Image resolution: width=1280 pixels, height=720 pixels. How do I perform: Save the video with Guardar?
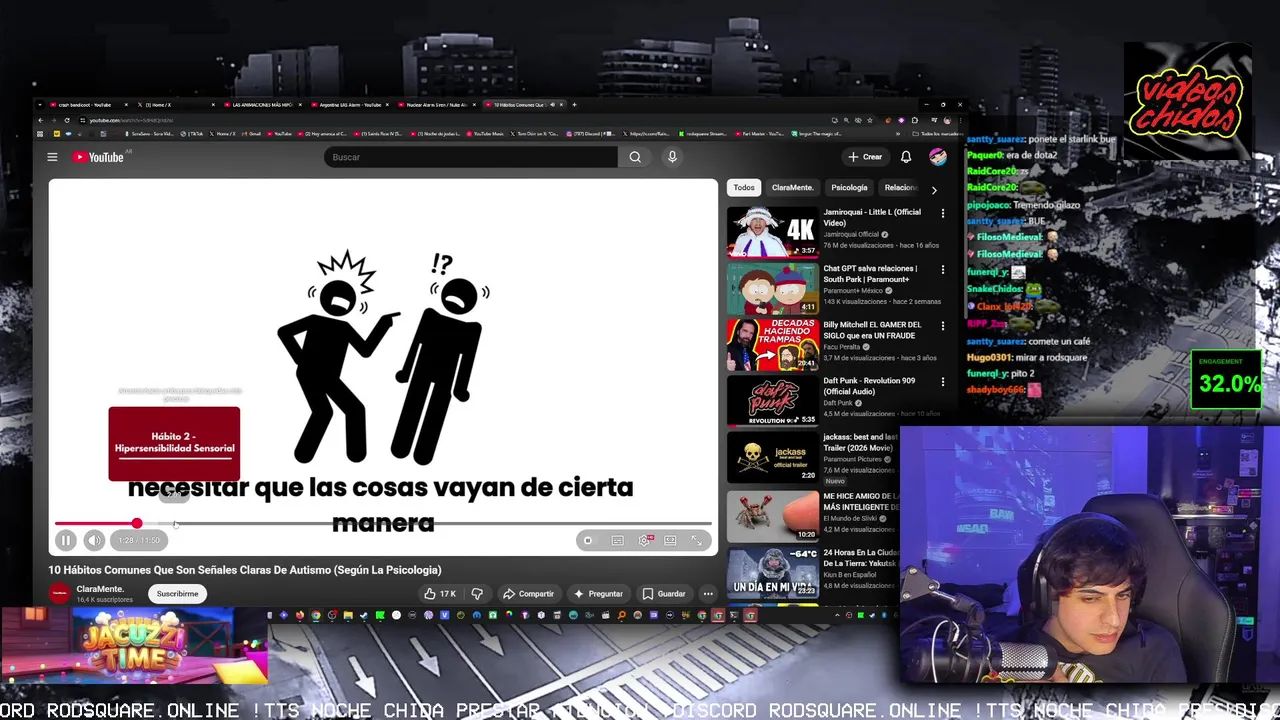click(x=664, y=594)
